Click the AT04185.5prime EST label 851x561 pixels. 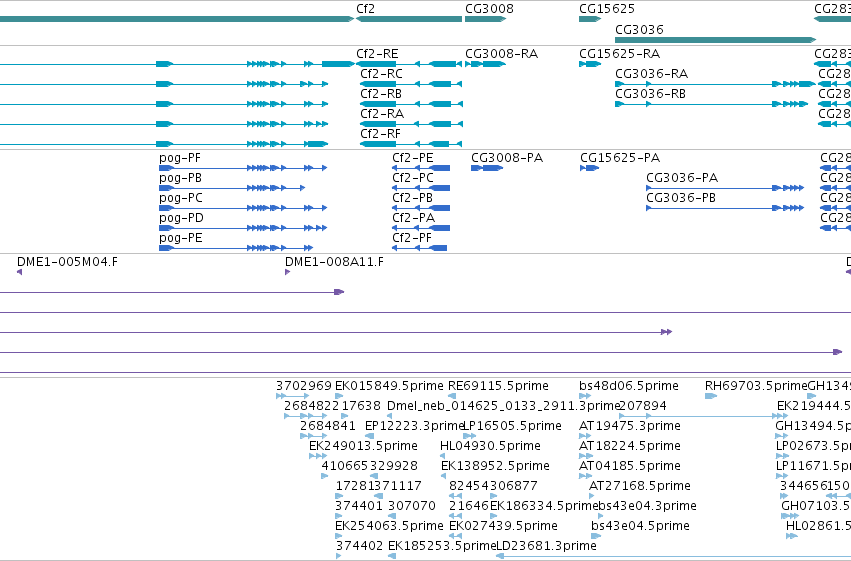[x=630, y=467]
